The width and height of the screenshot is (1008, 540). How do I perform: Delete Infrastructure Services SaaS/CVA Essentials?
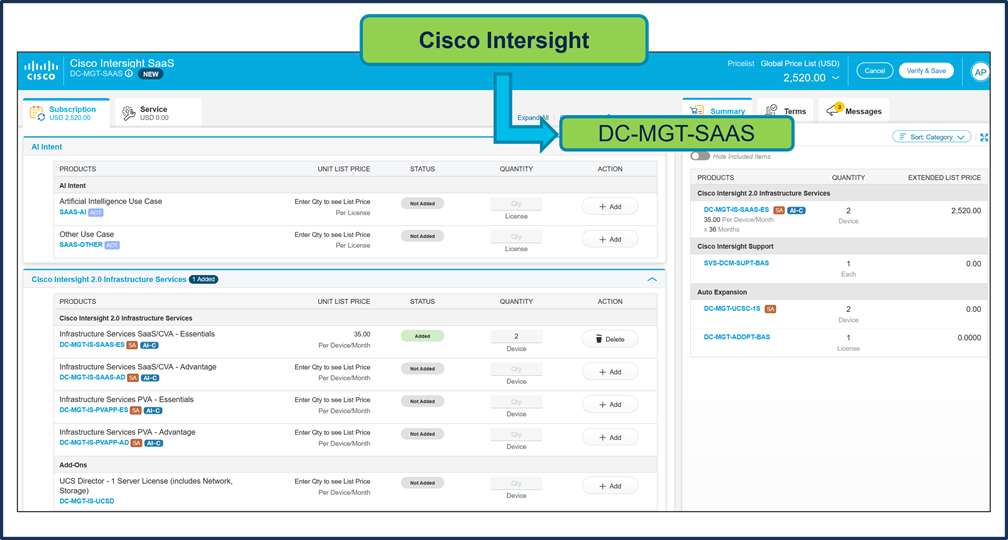[610, 339]
